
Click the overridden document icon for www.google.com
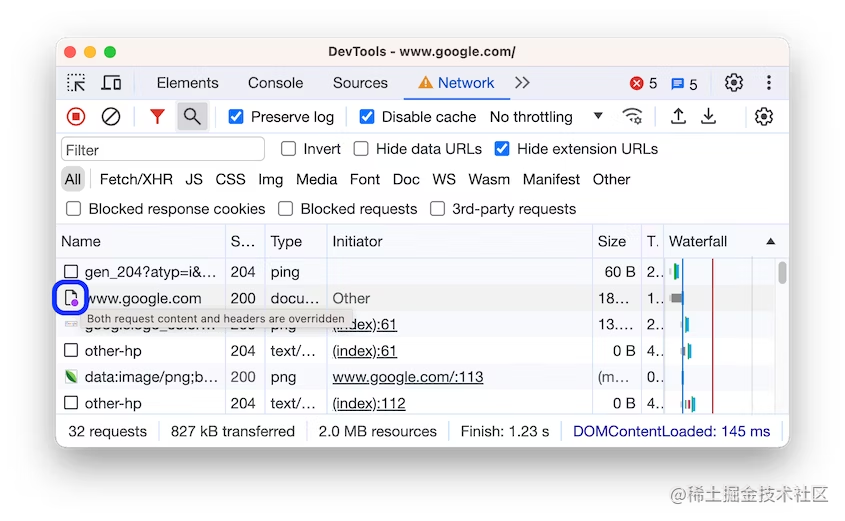[x=71, y=298]
